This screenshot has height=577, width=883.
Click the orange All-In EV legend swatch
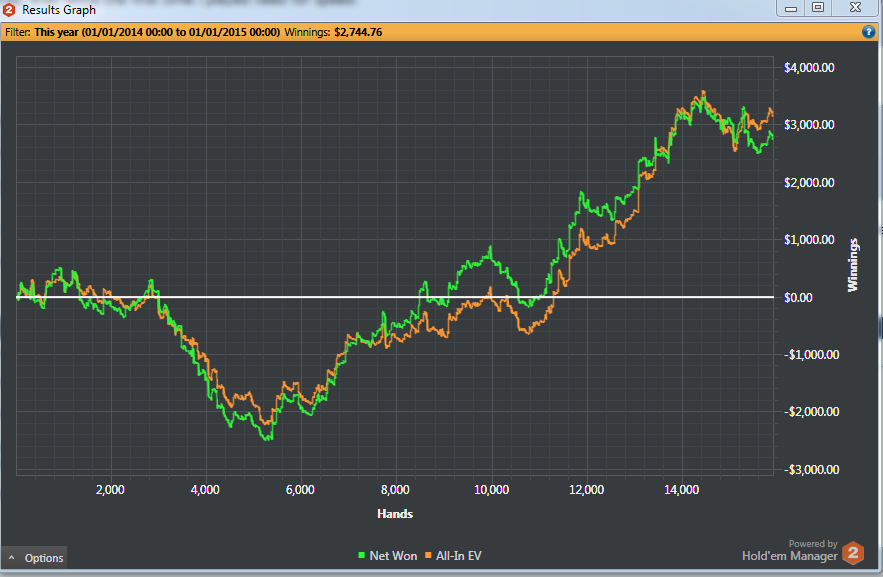click(x=428, y=556)
